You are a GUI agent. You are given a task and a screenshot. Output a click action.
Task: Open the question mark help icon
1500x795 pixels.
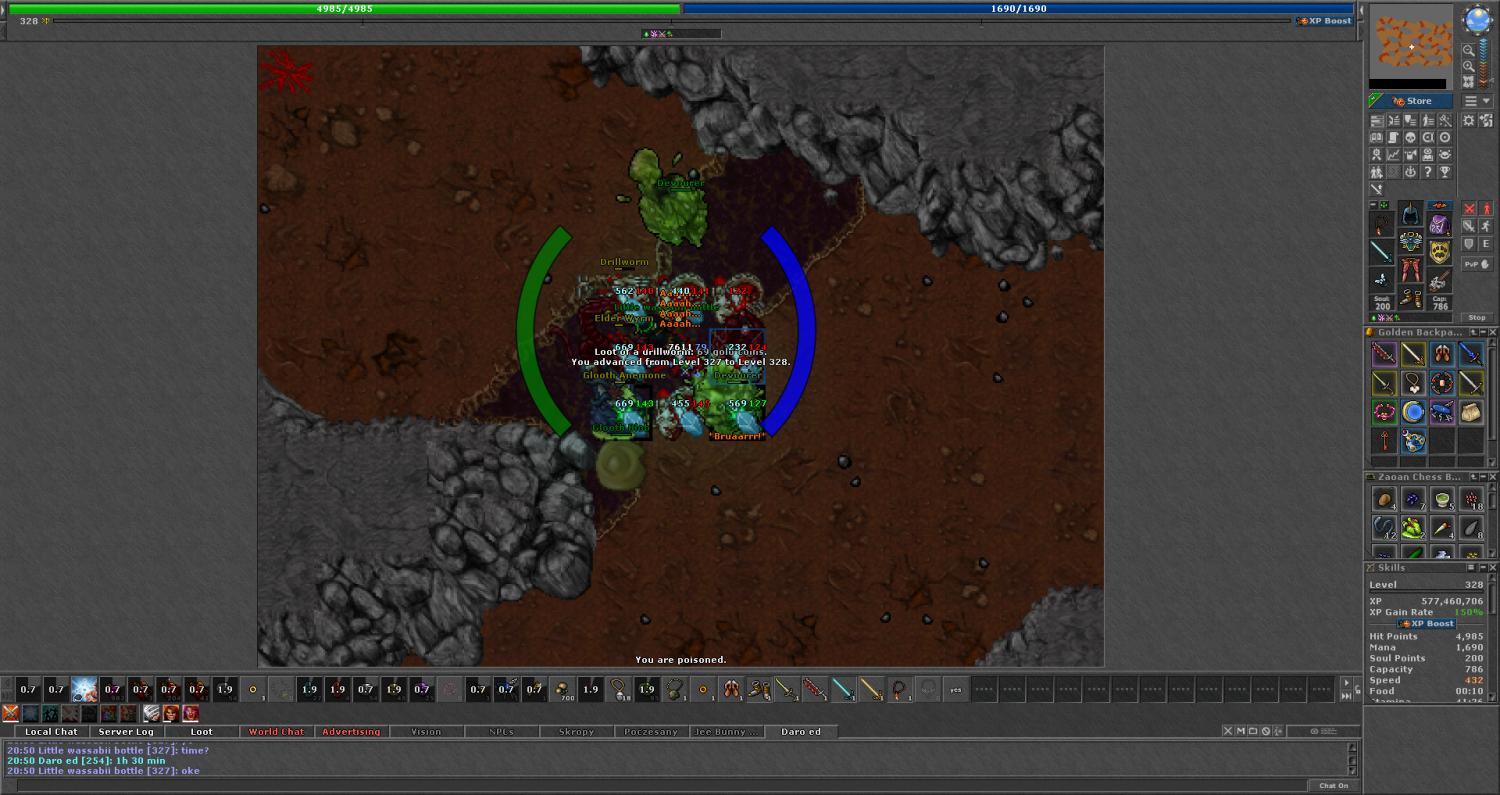1428,171
